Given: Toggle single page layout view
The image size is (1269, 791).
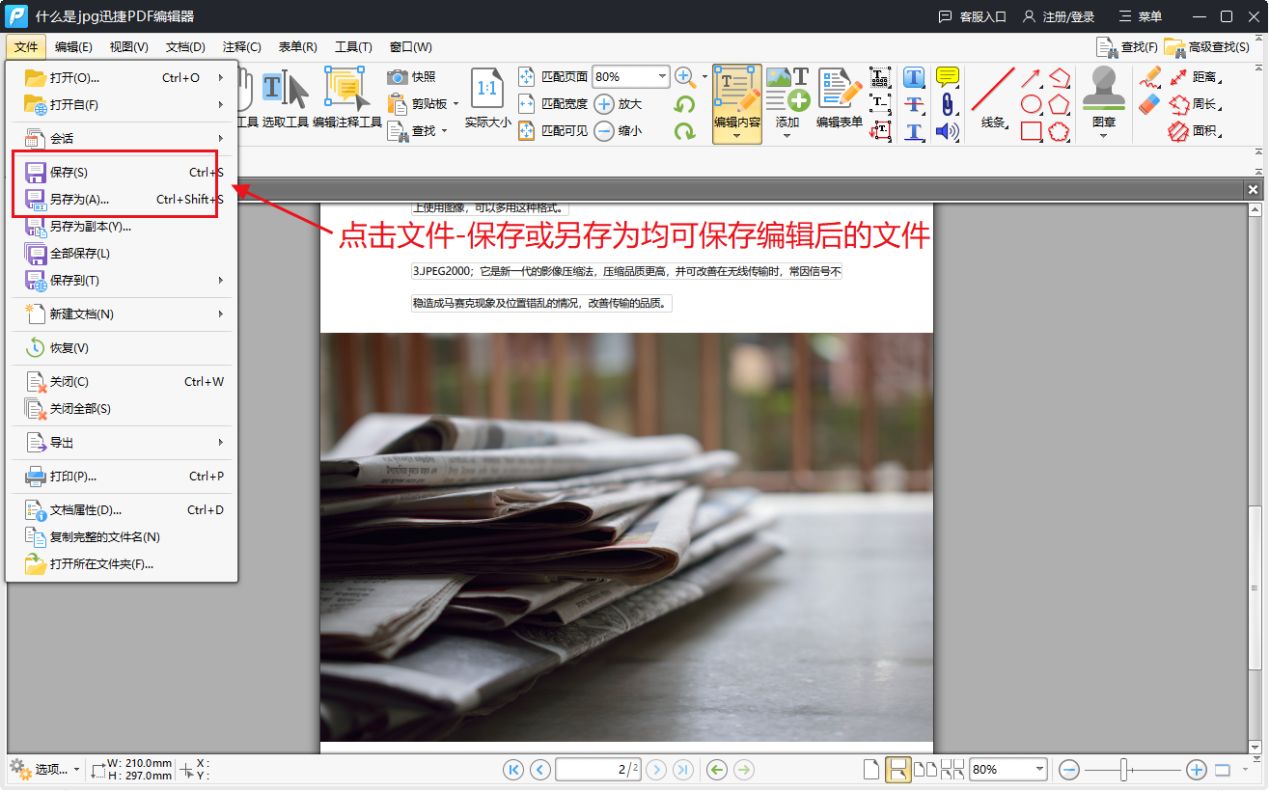Looking at the screenshot, I should pyautogui.click(x=872, y=769).
